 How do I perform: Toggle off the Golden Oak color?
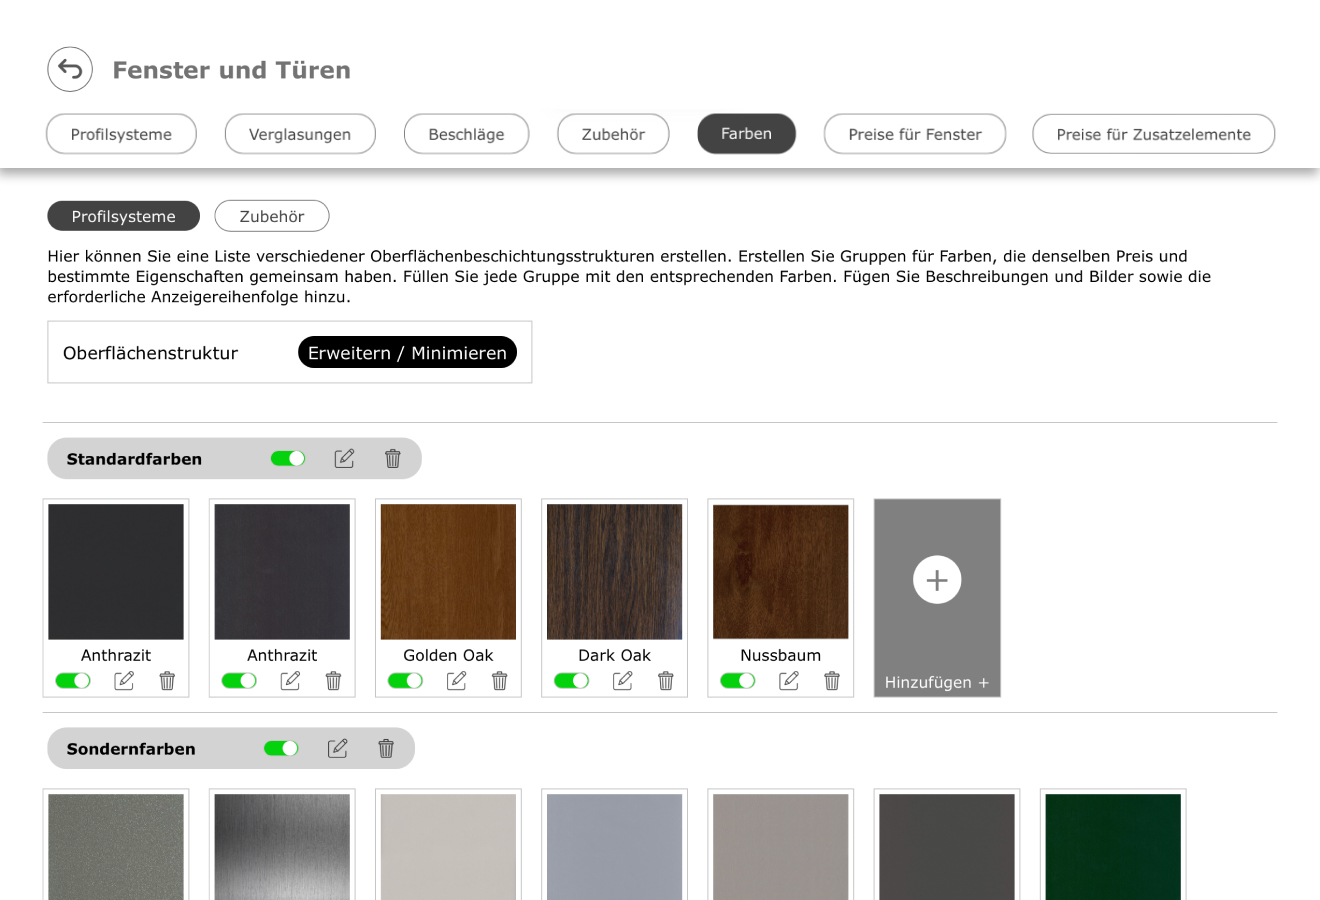click(405, 681)
